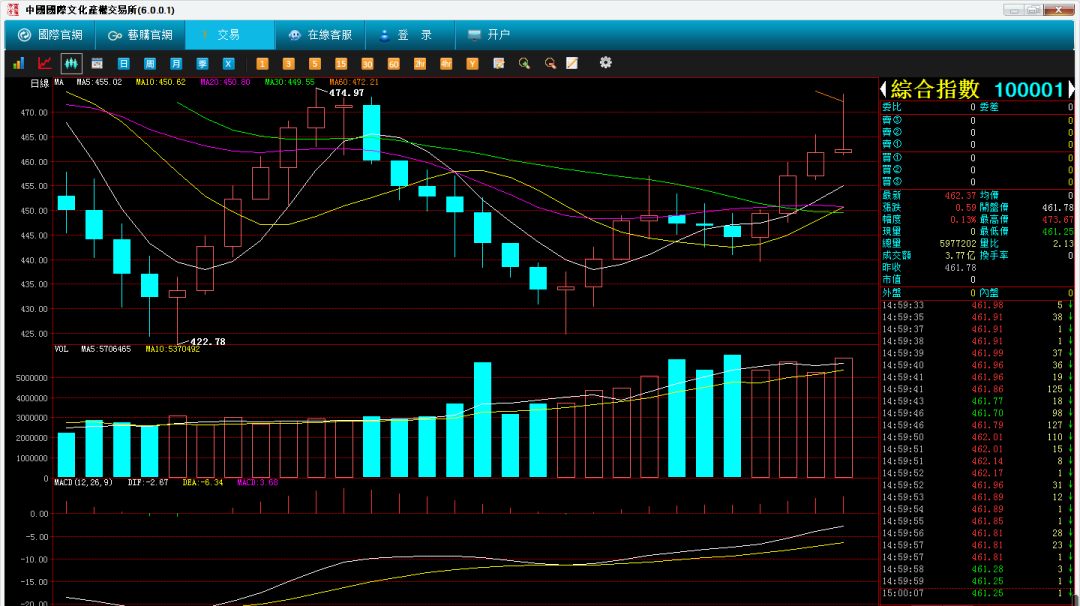Image resolution: width=1080 pixels, height=606 pixels.
Task: Click the 474.97 high price marker
Action: coord(346,93)
